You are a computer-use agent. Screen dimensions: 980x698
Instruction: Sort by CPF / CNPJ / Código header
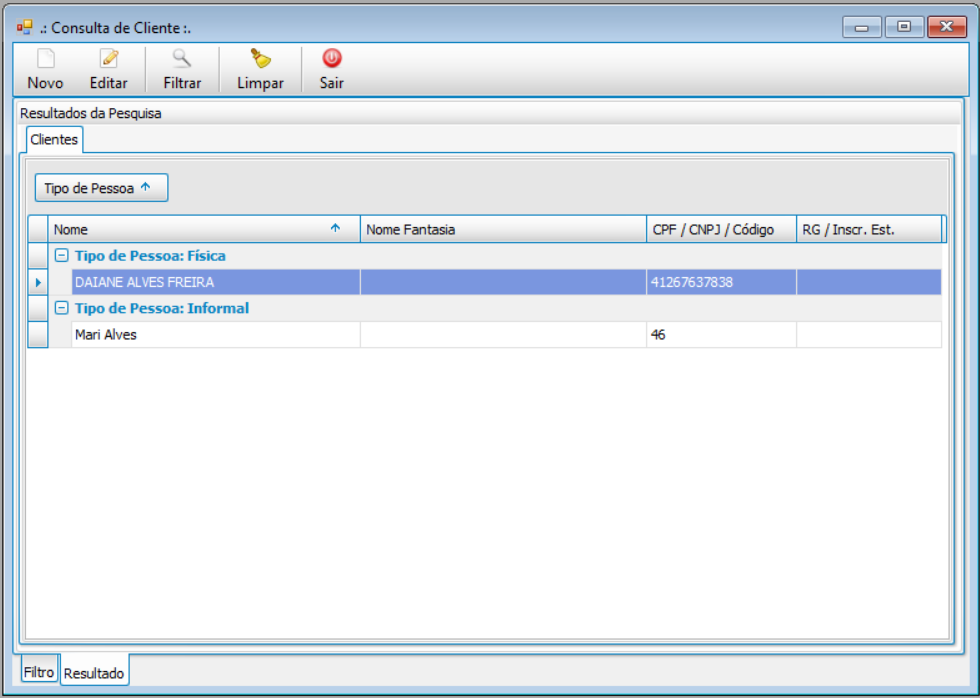721,229
